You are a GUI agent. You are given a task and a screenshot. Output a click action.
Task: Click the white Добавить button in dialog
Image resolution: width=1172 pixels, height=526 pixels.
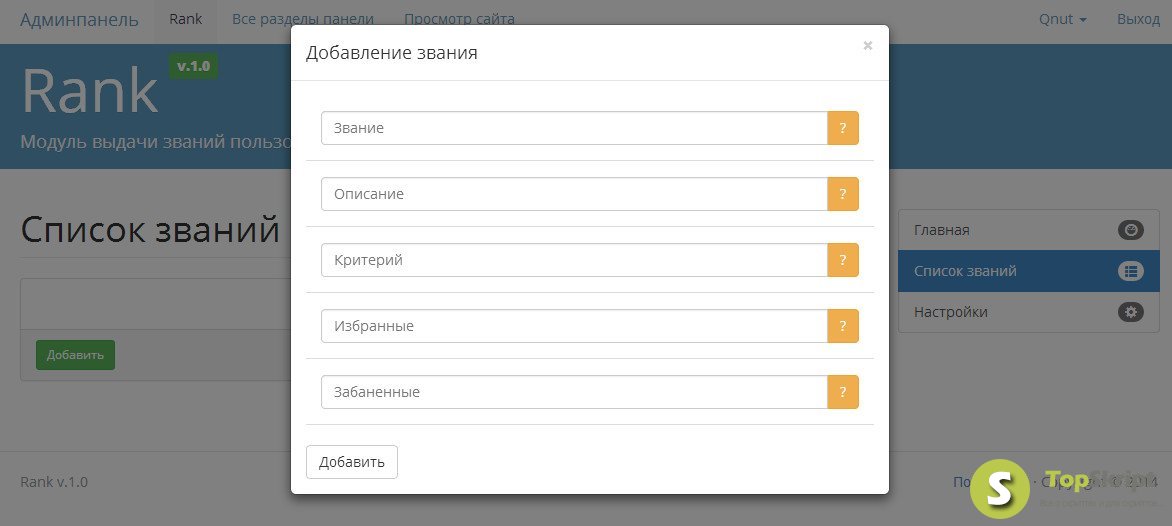tap(351, 462)
